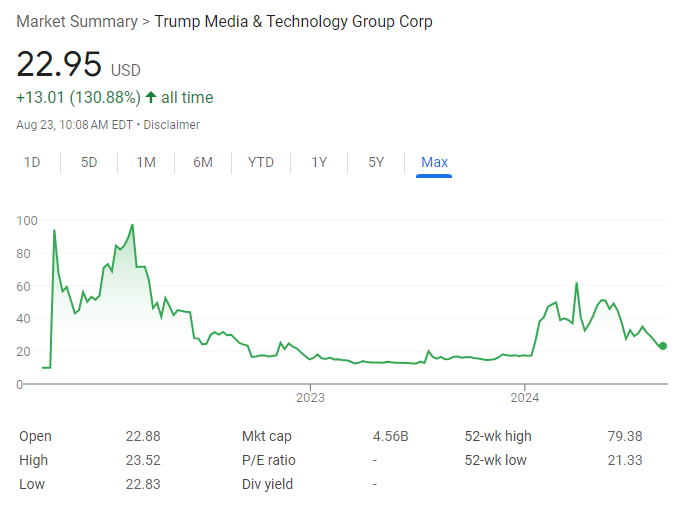This screenshot has height=506, width=682.
Task: Click the Trump Media & Technology Group title
Action: [294, 21]
